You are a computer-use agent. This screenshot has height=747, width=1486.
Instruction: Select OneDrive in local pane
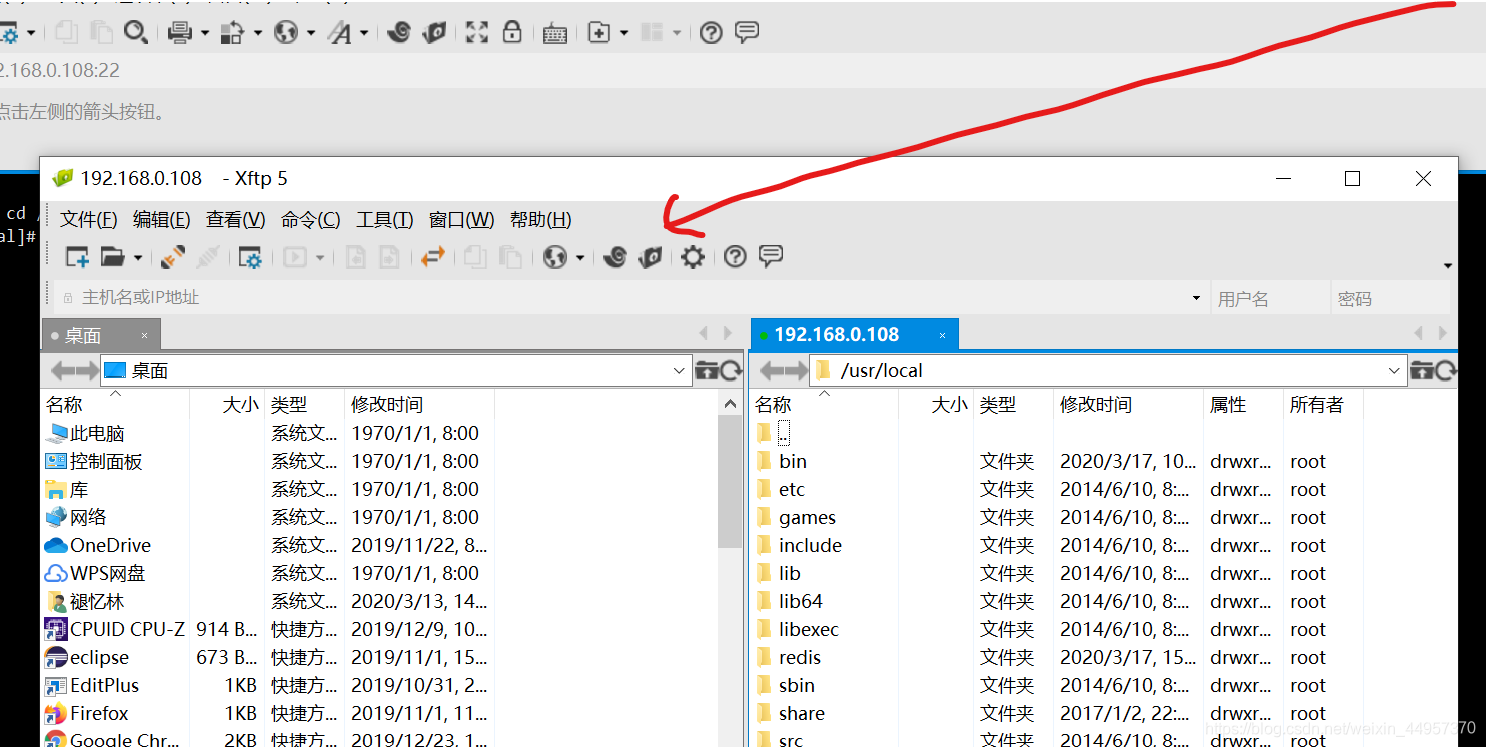pos(110,546)
